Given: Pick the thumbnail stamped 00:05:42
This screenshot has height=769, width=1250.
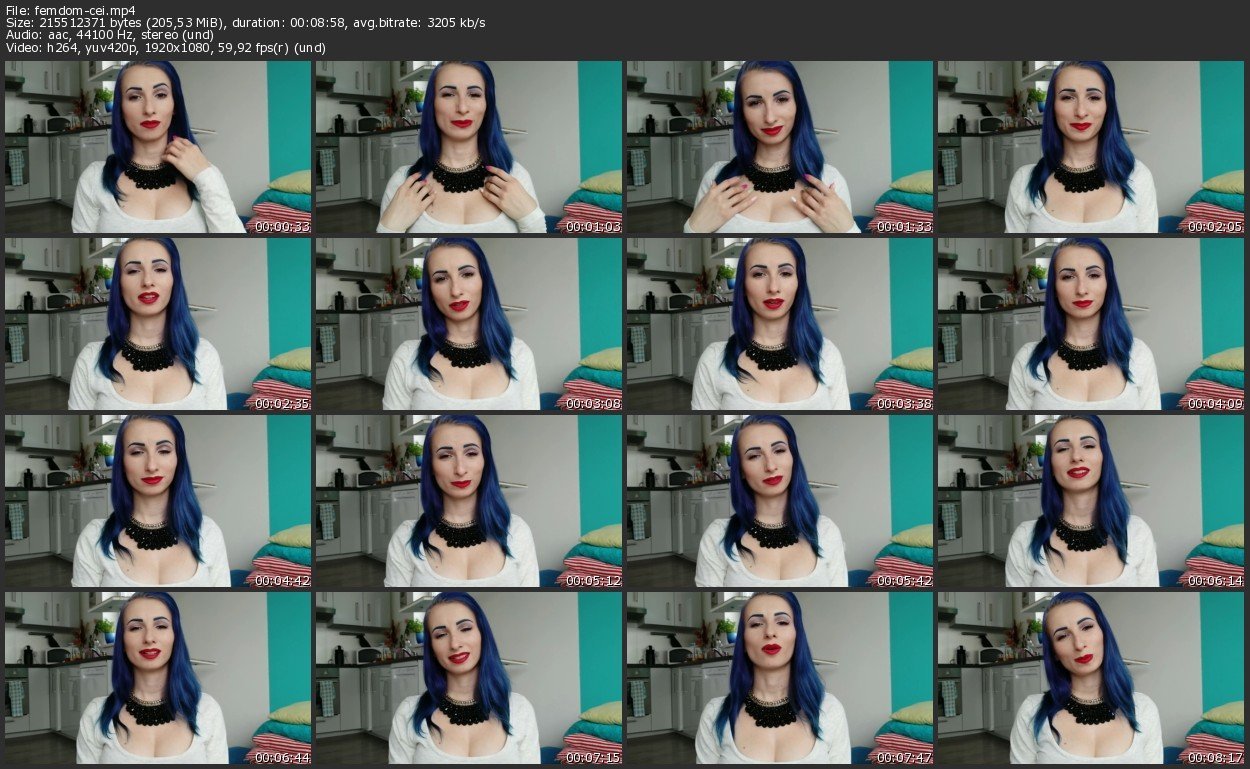Looking at the screenshot, I should point(780,501).
